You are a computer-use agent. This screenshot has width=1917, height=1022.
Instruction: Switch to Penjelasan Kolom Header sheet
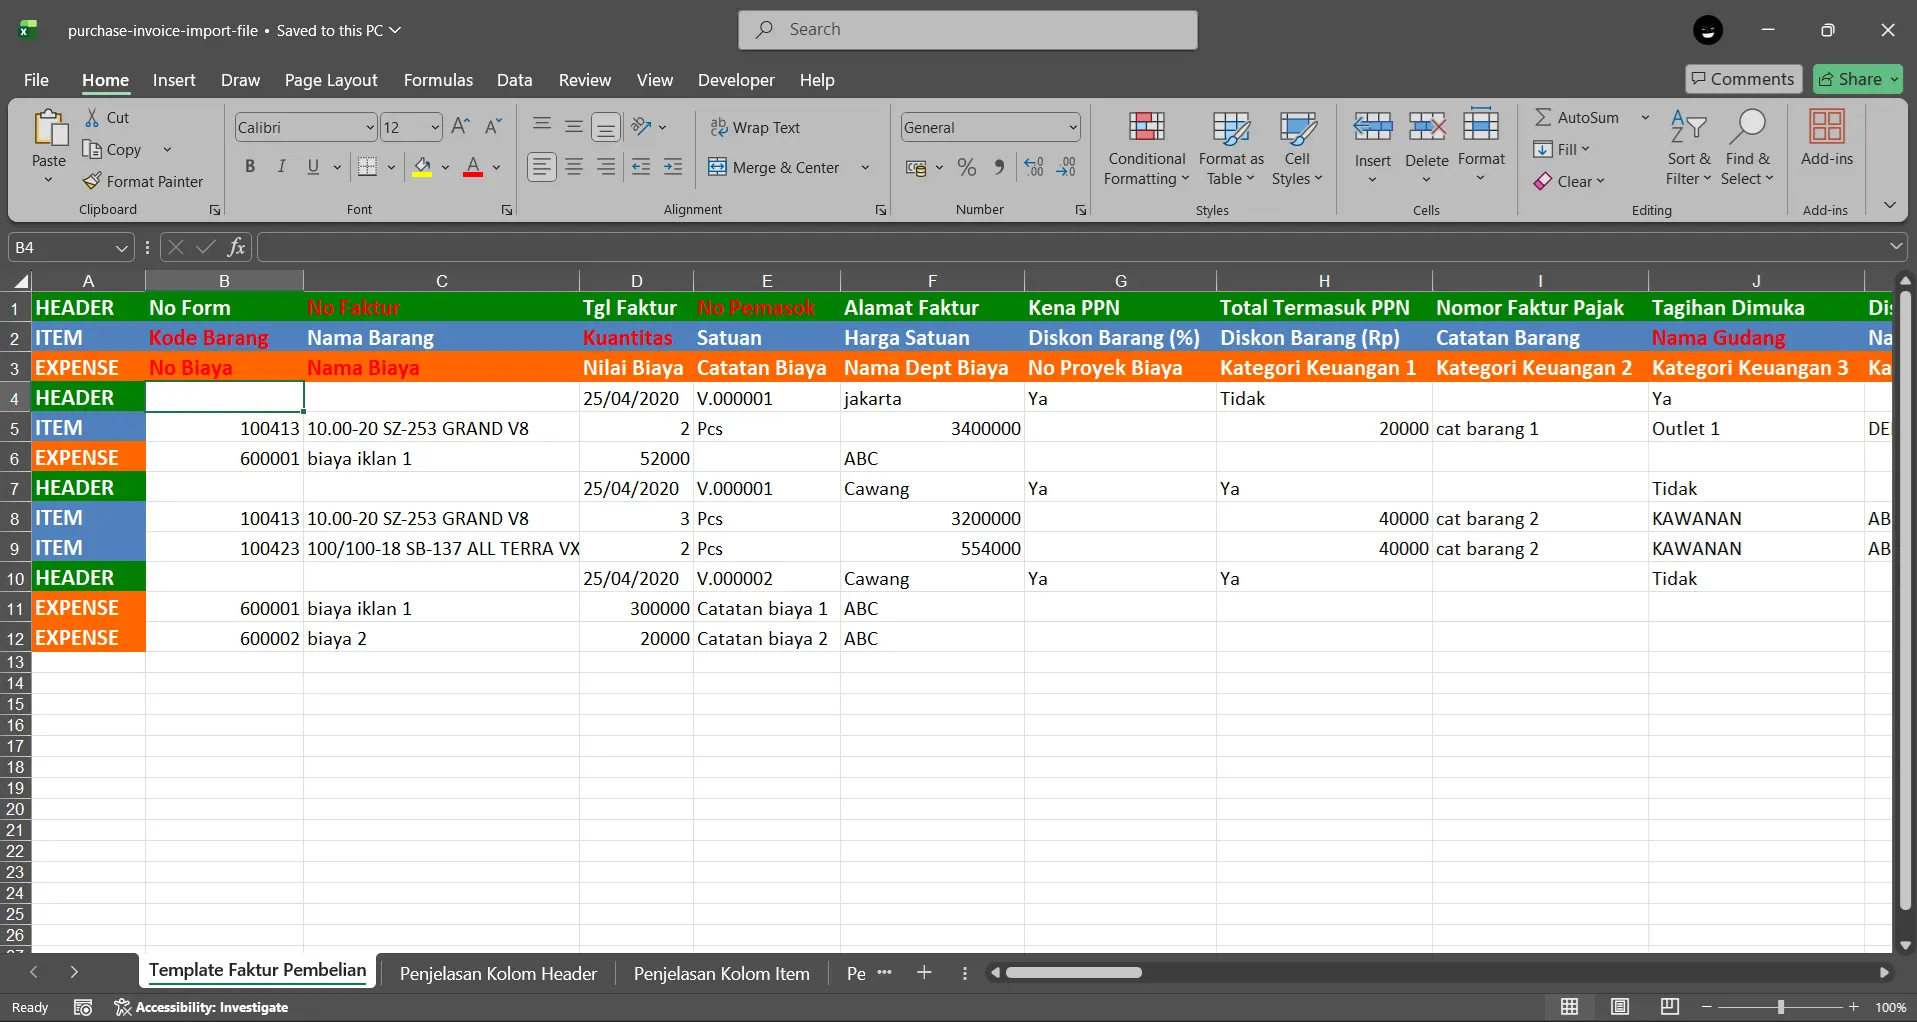tap(498, 973)
